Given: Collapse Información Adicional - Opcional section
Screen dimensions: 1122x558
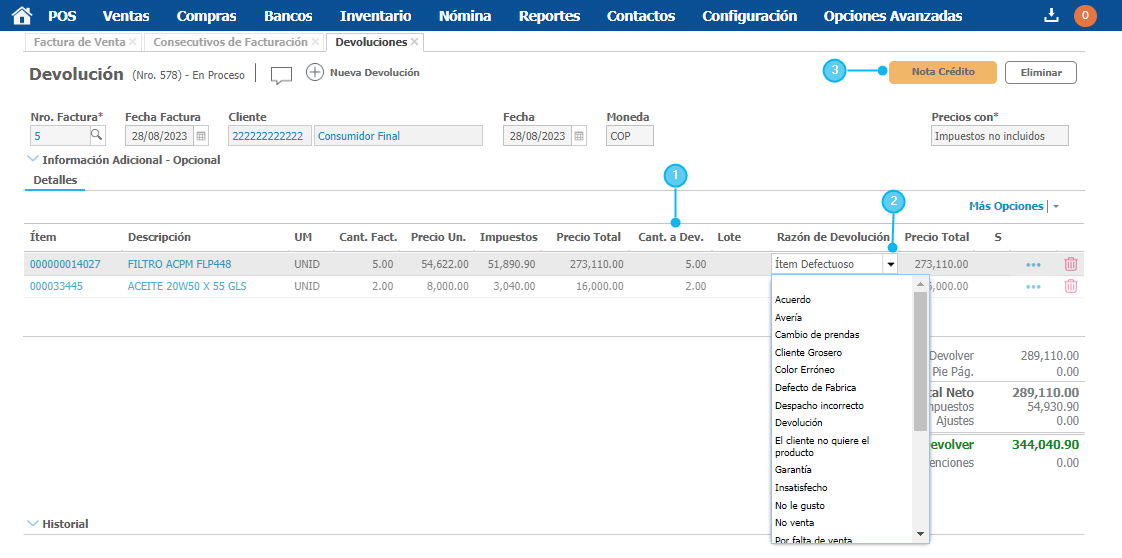Looking at the screenshot, I should 34,159.
